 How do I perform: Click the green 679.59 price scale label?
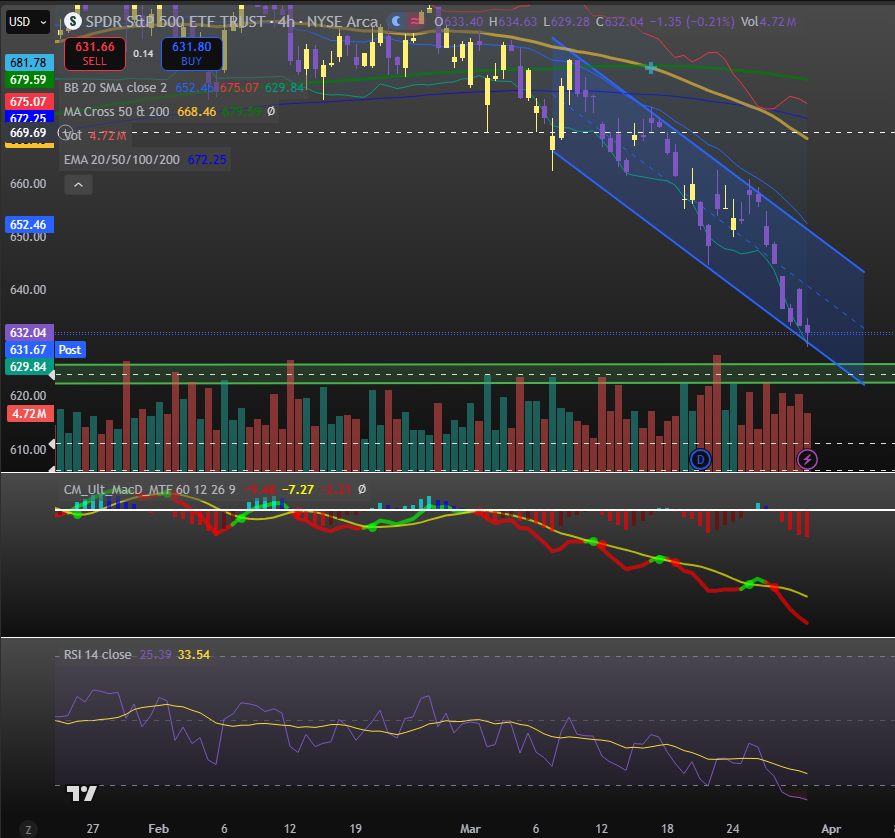pos(29,79)
